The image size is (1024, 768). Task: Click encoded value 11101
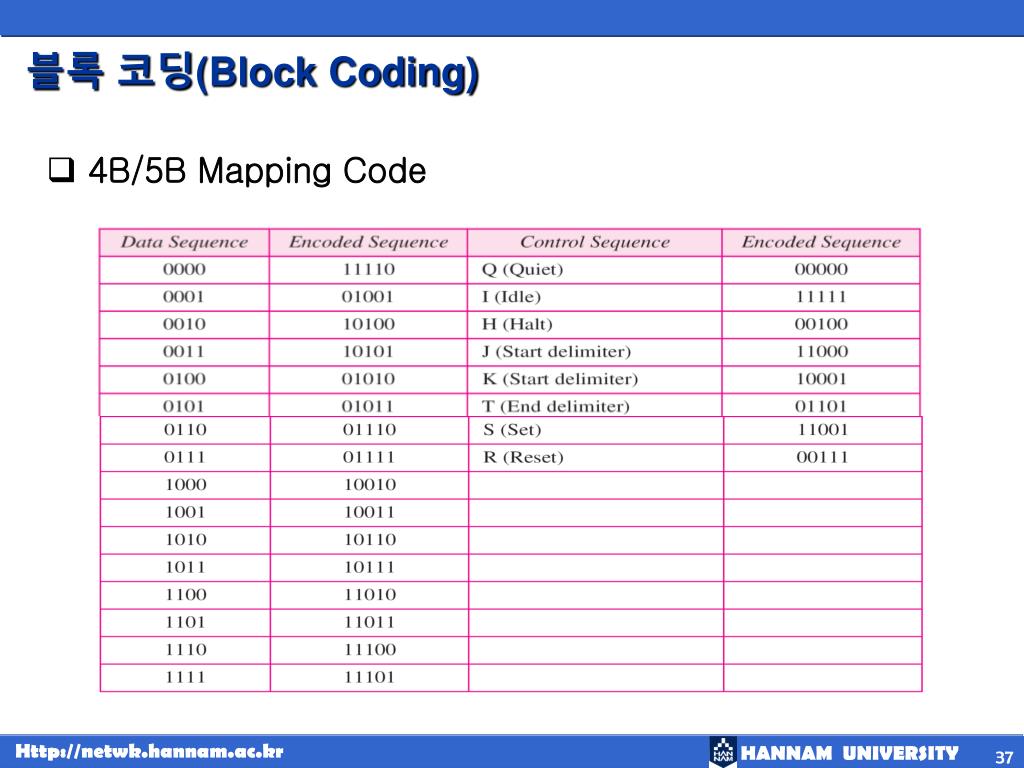370,677
